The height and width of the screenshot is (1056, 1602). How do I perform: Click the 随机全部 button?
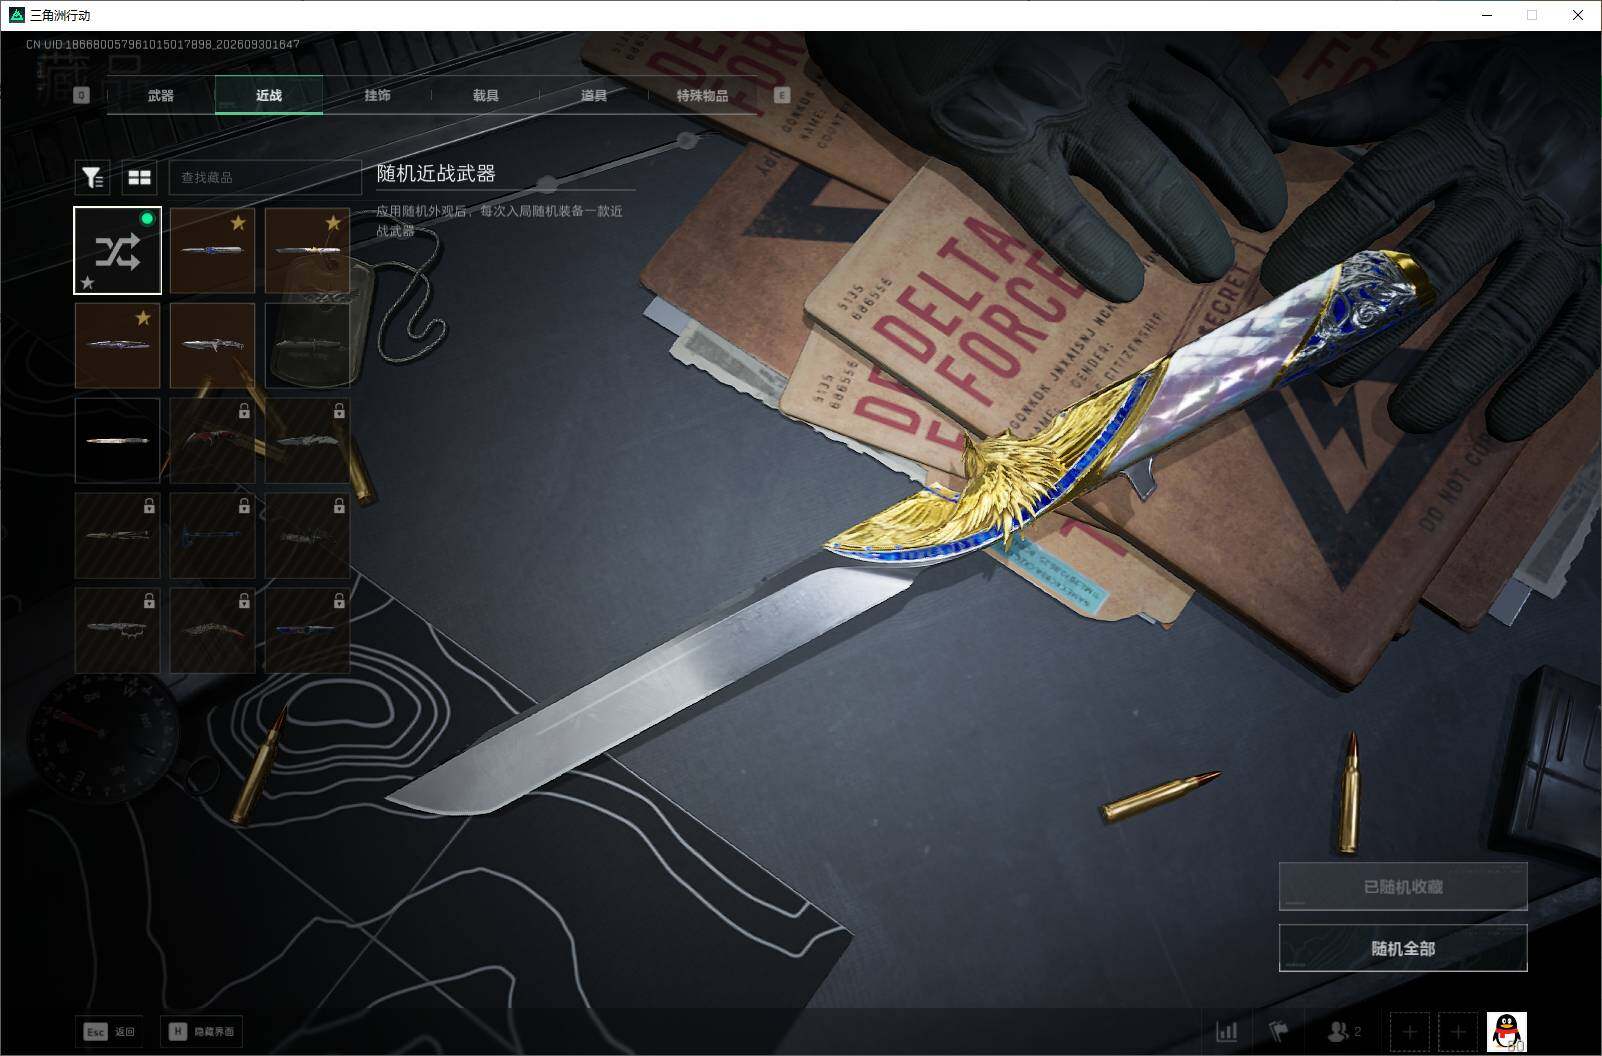click(x=1403, y=948)
